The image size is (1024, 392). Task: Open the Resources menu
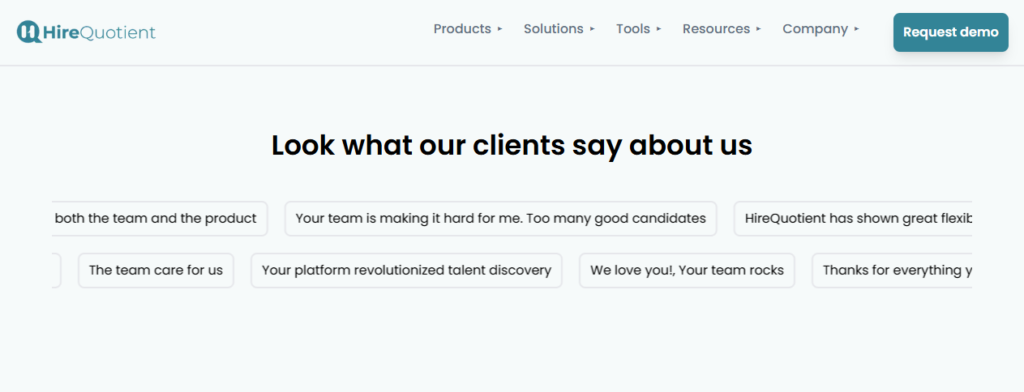(x=716, y=29)
